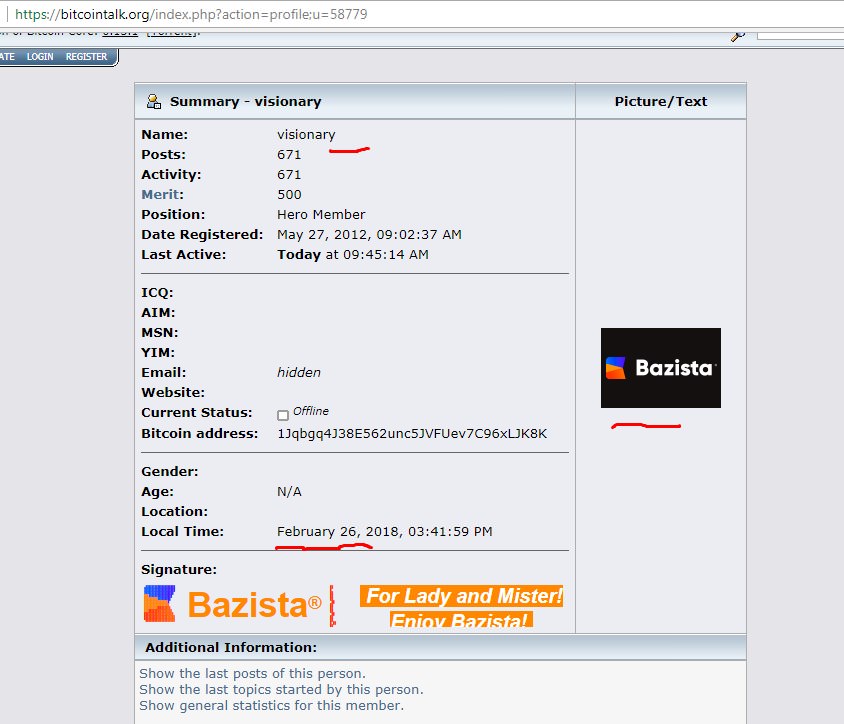This screenshot has height=724, width=844.
Task: Click the date 'May 27, 2012, 09:02:37 AM'
Action: 369,235
